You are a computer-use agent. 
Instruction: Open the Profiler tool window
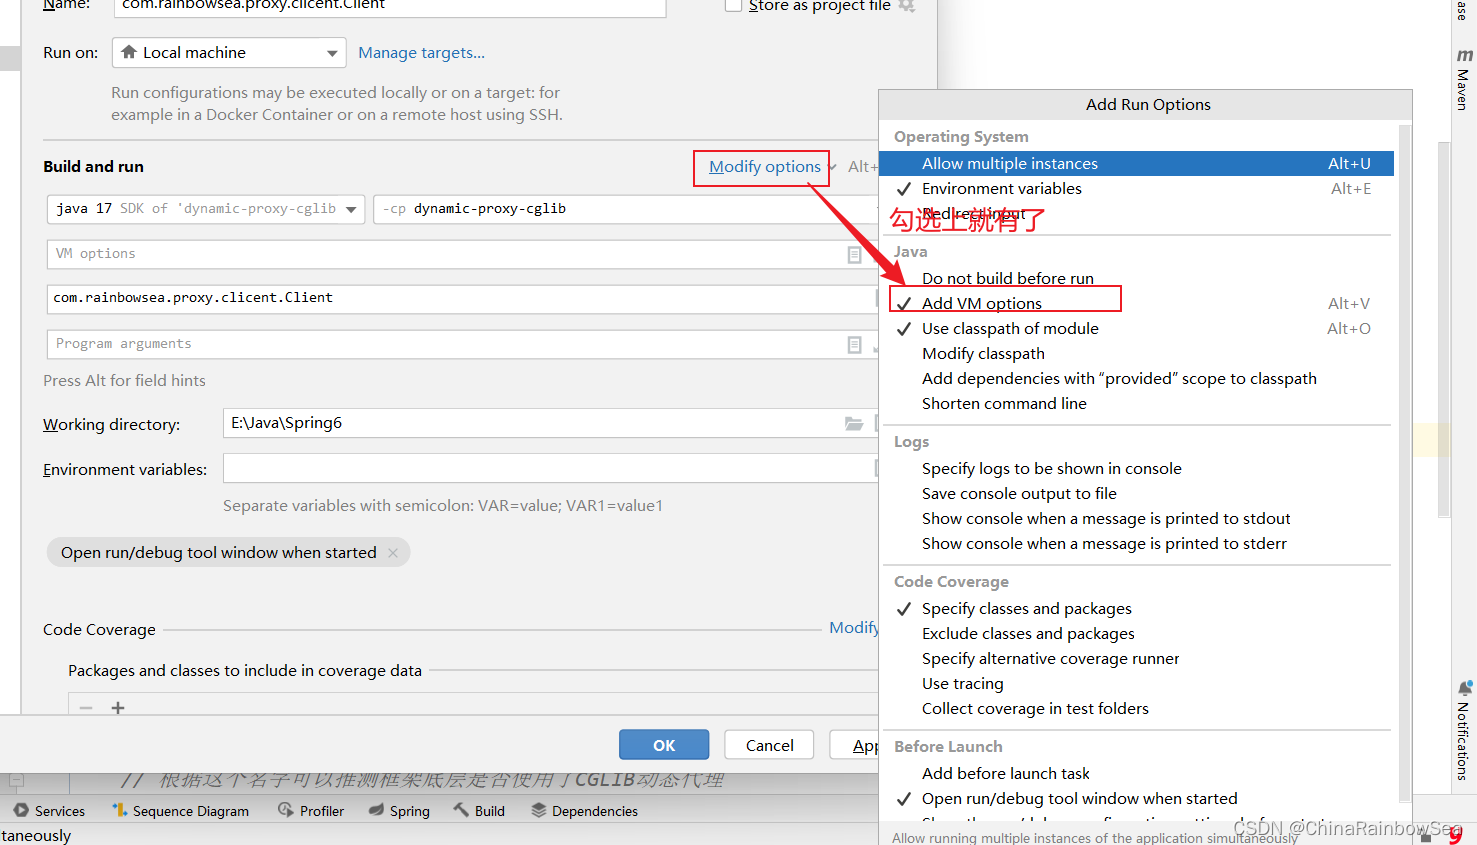(311, 811)
